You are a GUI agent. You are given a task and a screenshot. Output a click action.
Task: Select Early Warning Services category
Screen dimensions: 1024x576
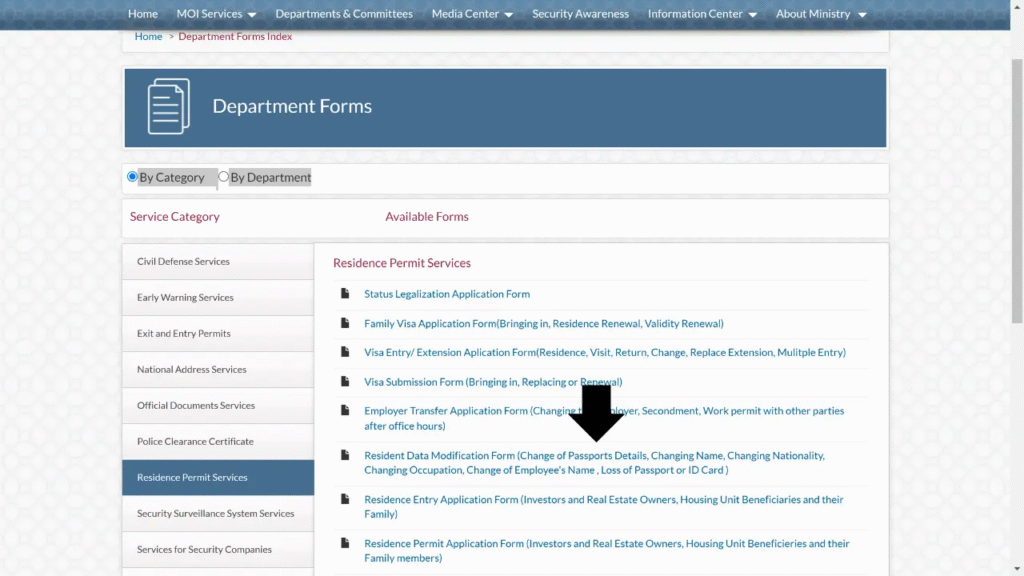coord(217,297)
